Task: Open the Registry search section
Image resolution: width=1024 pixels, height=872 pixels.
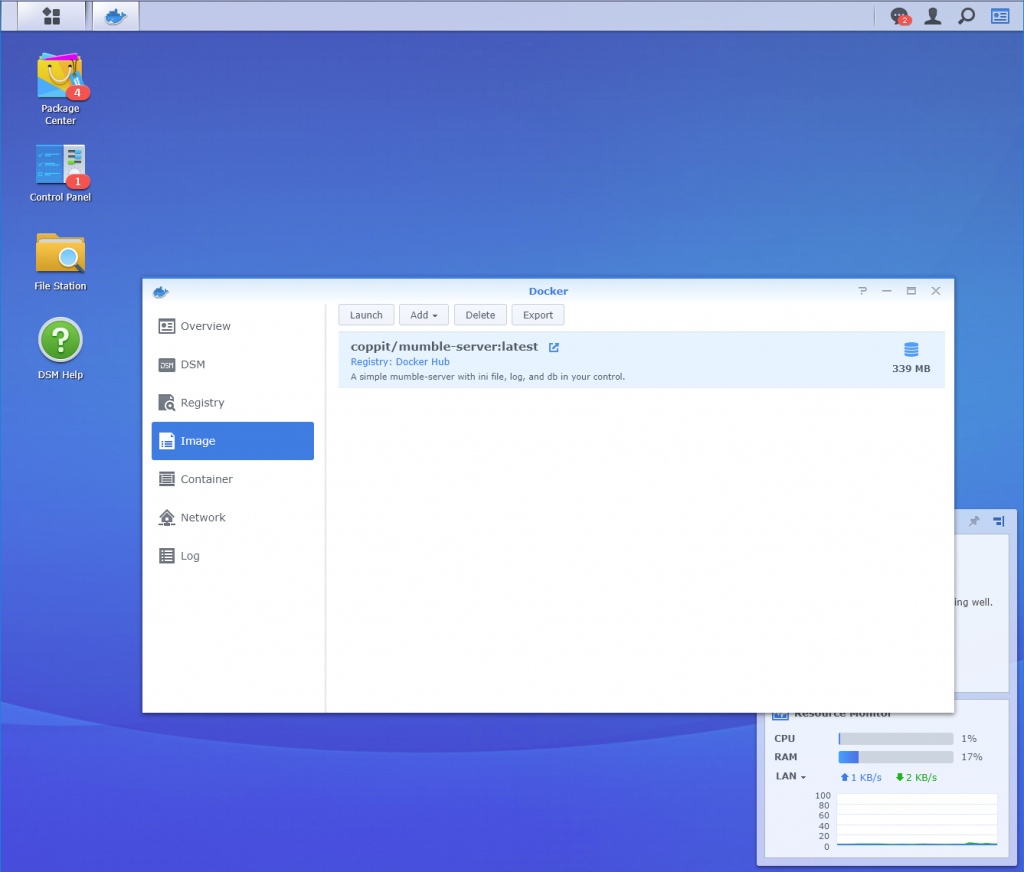Action: click(x=200, y=402)
